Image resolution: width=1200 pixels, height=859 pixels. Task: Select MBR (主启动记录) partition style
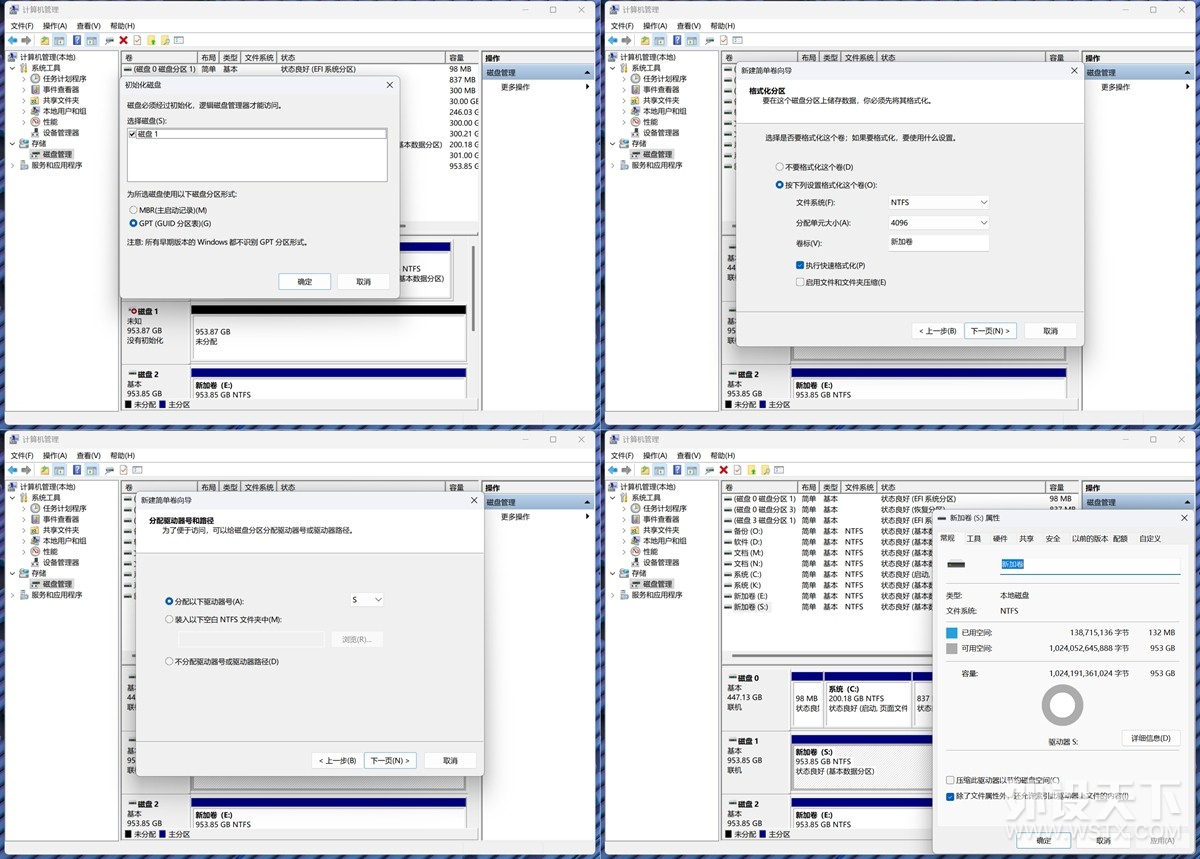pyautogui.click(x=133, y=210)
